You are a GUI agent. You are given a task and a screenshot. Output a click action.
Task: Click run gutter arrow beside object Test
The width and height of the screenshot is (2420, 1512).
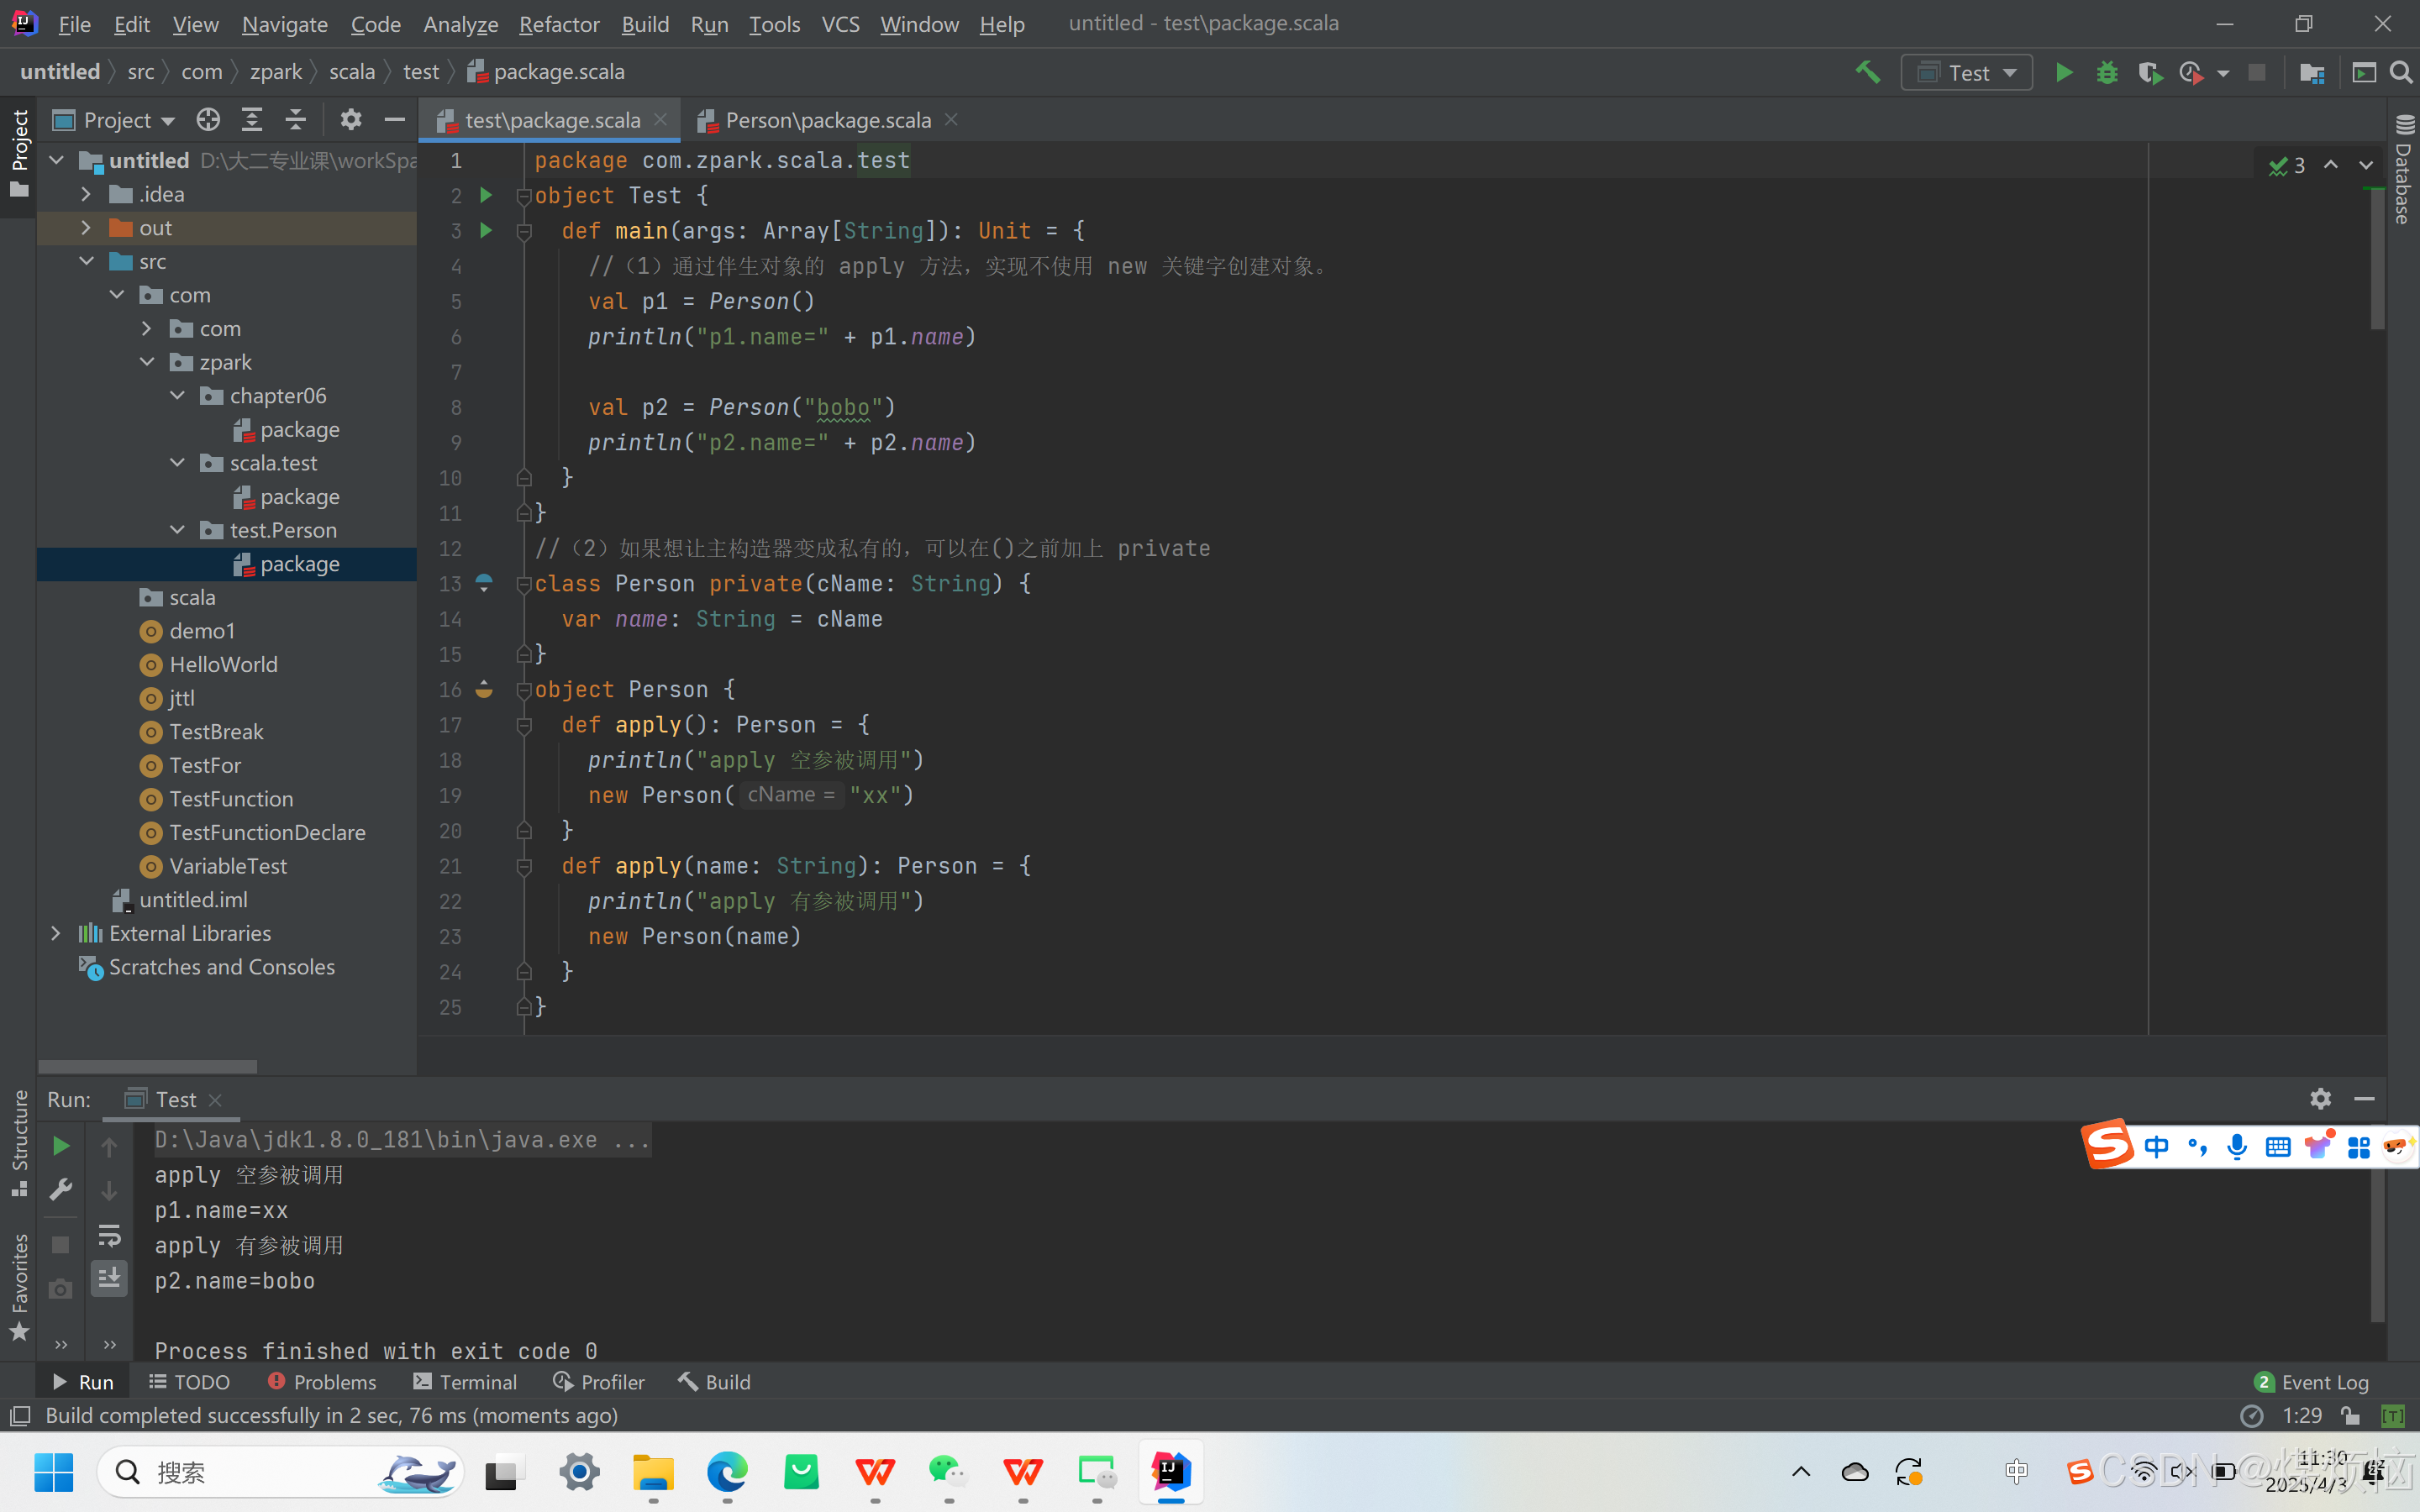[x=486, y=195]
